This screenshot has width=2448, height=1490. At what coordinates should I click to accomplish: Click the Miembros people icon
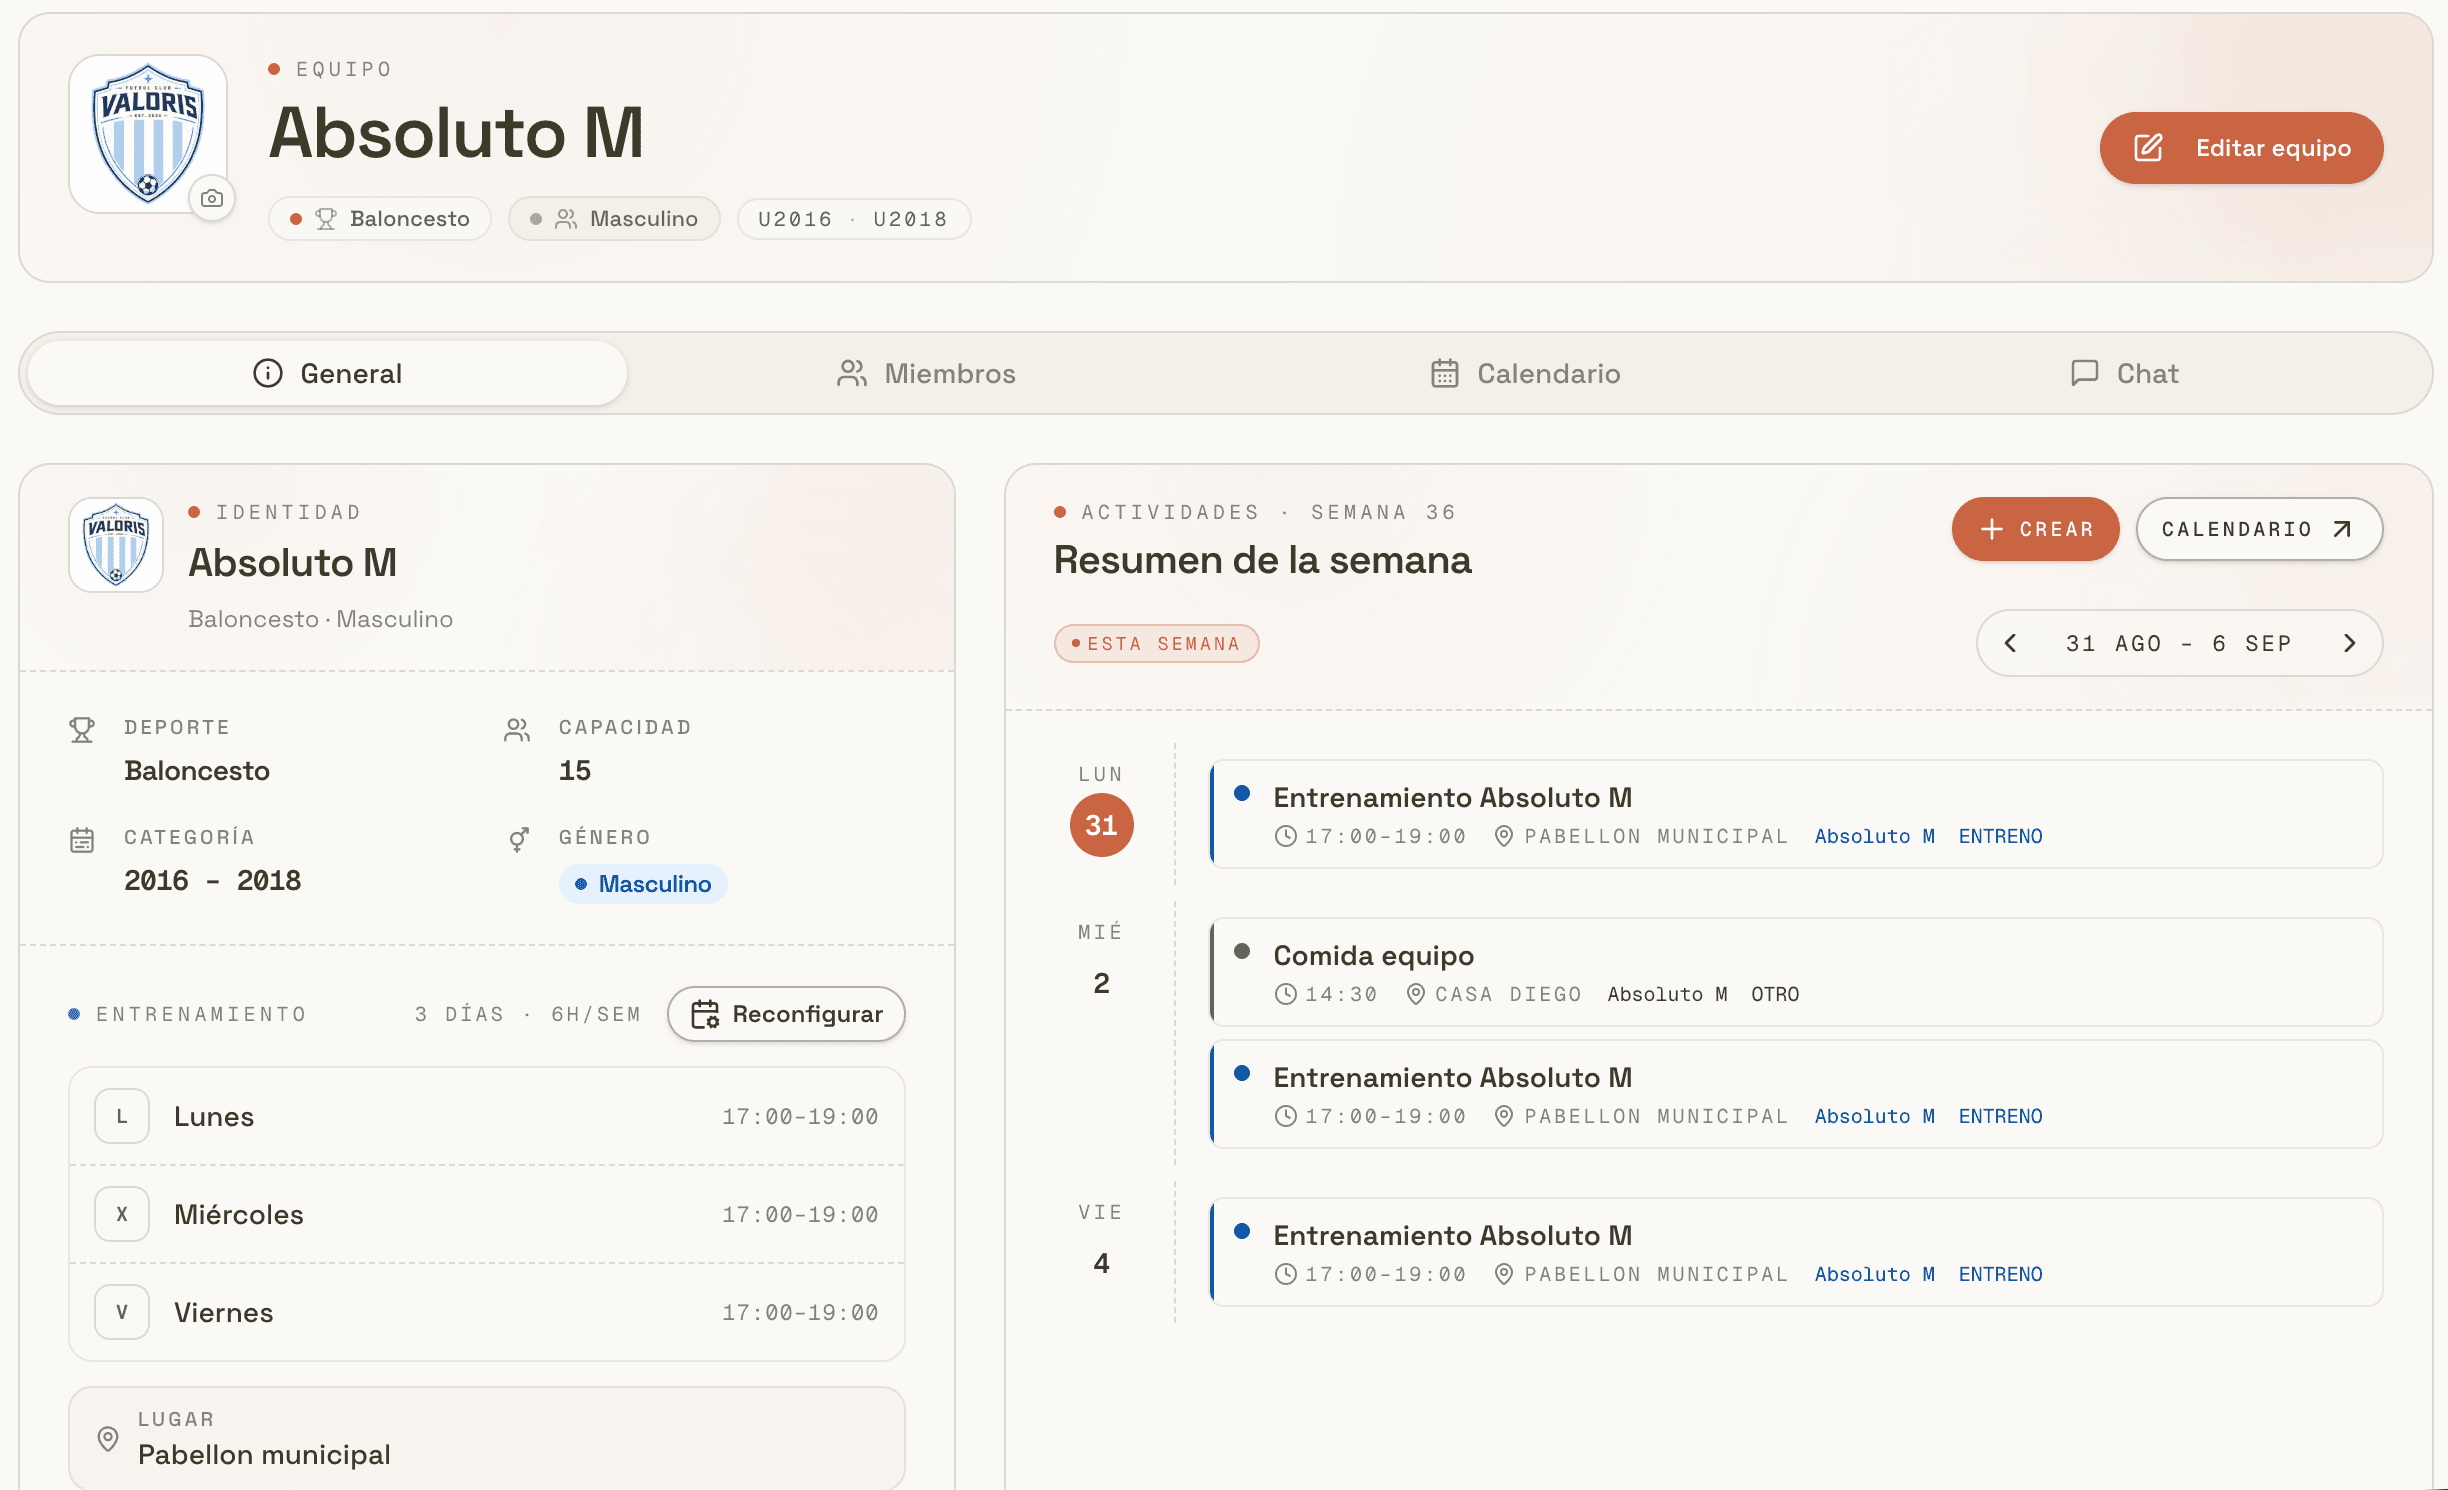click(852, 373)
